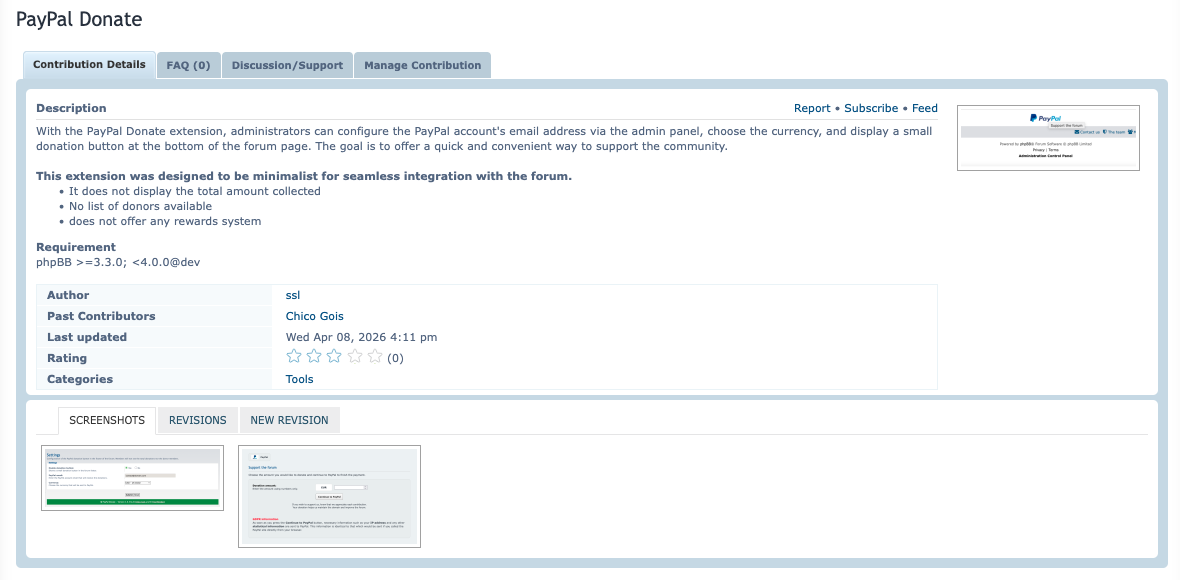Switch to the Contribution Details tab
Viewport: 1180px width, 580px height.
click(x=89, y=65)
